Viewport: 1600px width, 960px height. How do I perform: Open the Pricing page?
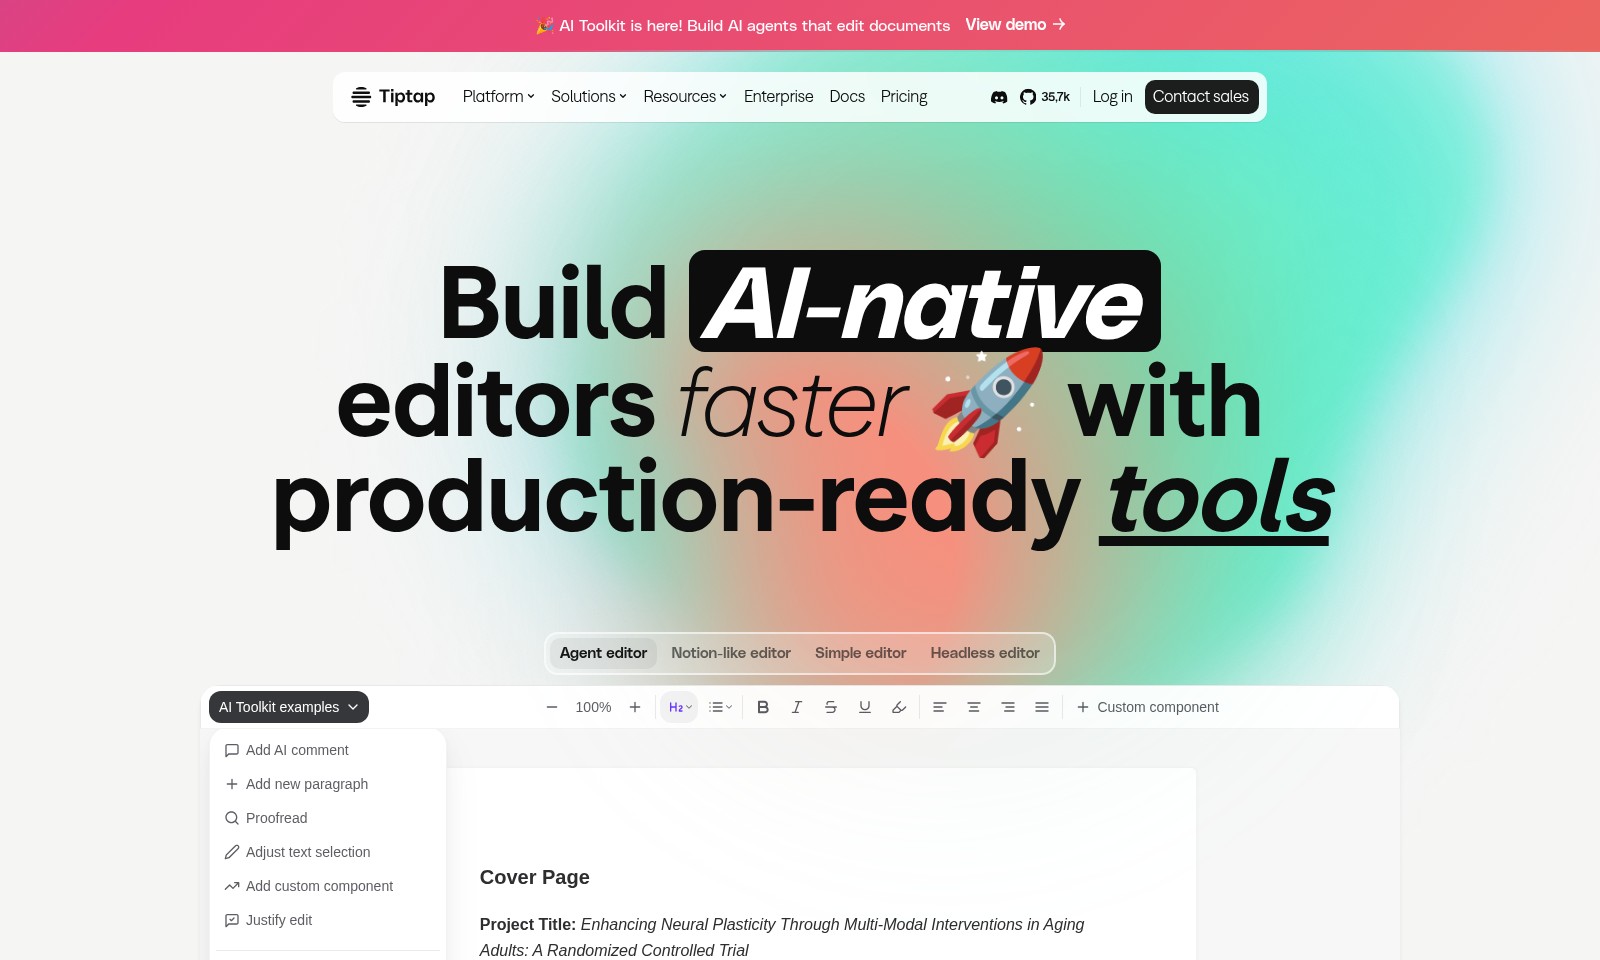coord(904,97)
